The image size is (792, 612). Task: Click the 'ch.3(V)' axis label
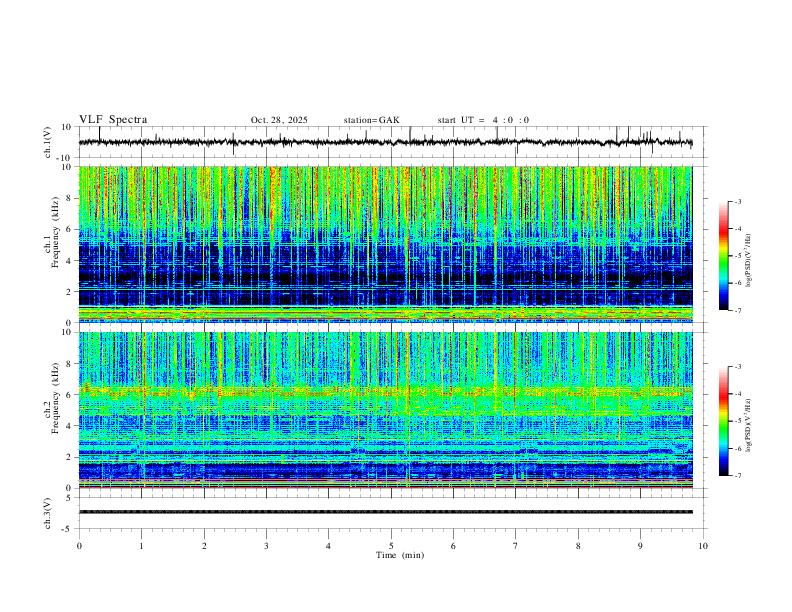(x=48, y=513)
